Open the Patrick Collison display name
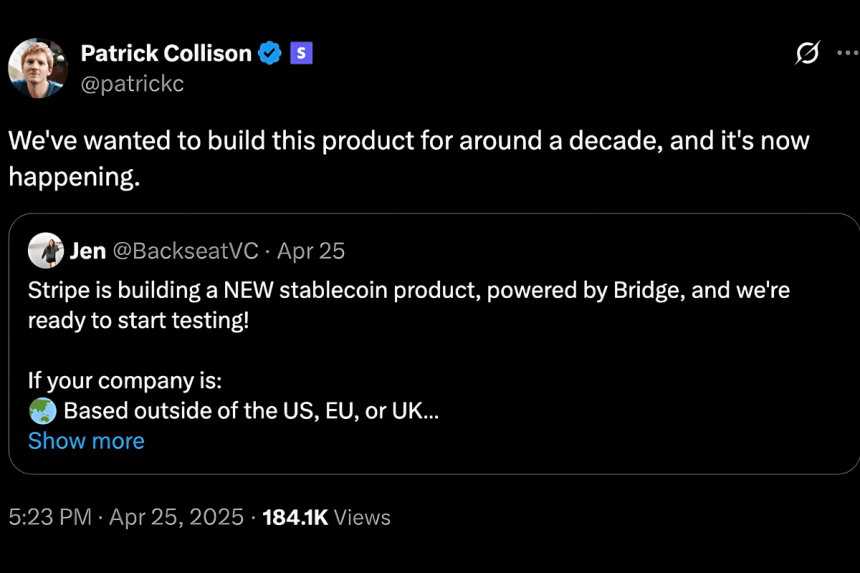 (165, 53)
